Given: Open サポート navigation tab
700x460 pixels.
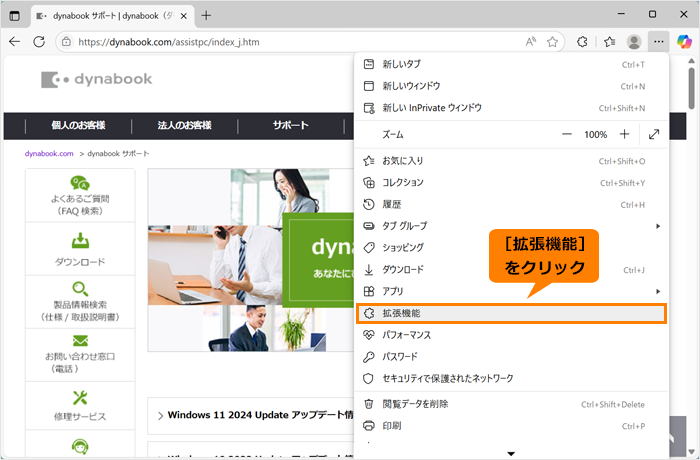Looking at the screenshot, I should click(x=291, y=126).
